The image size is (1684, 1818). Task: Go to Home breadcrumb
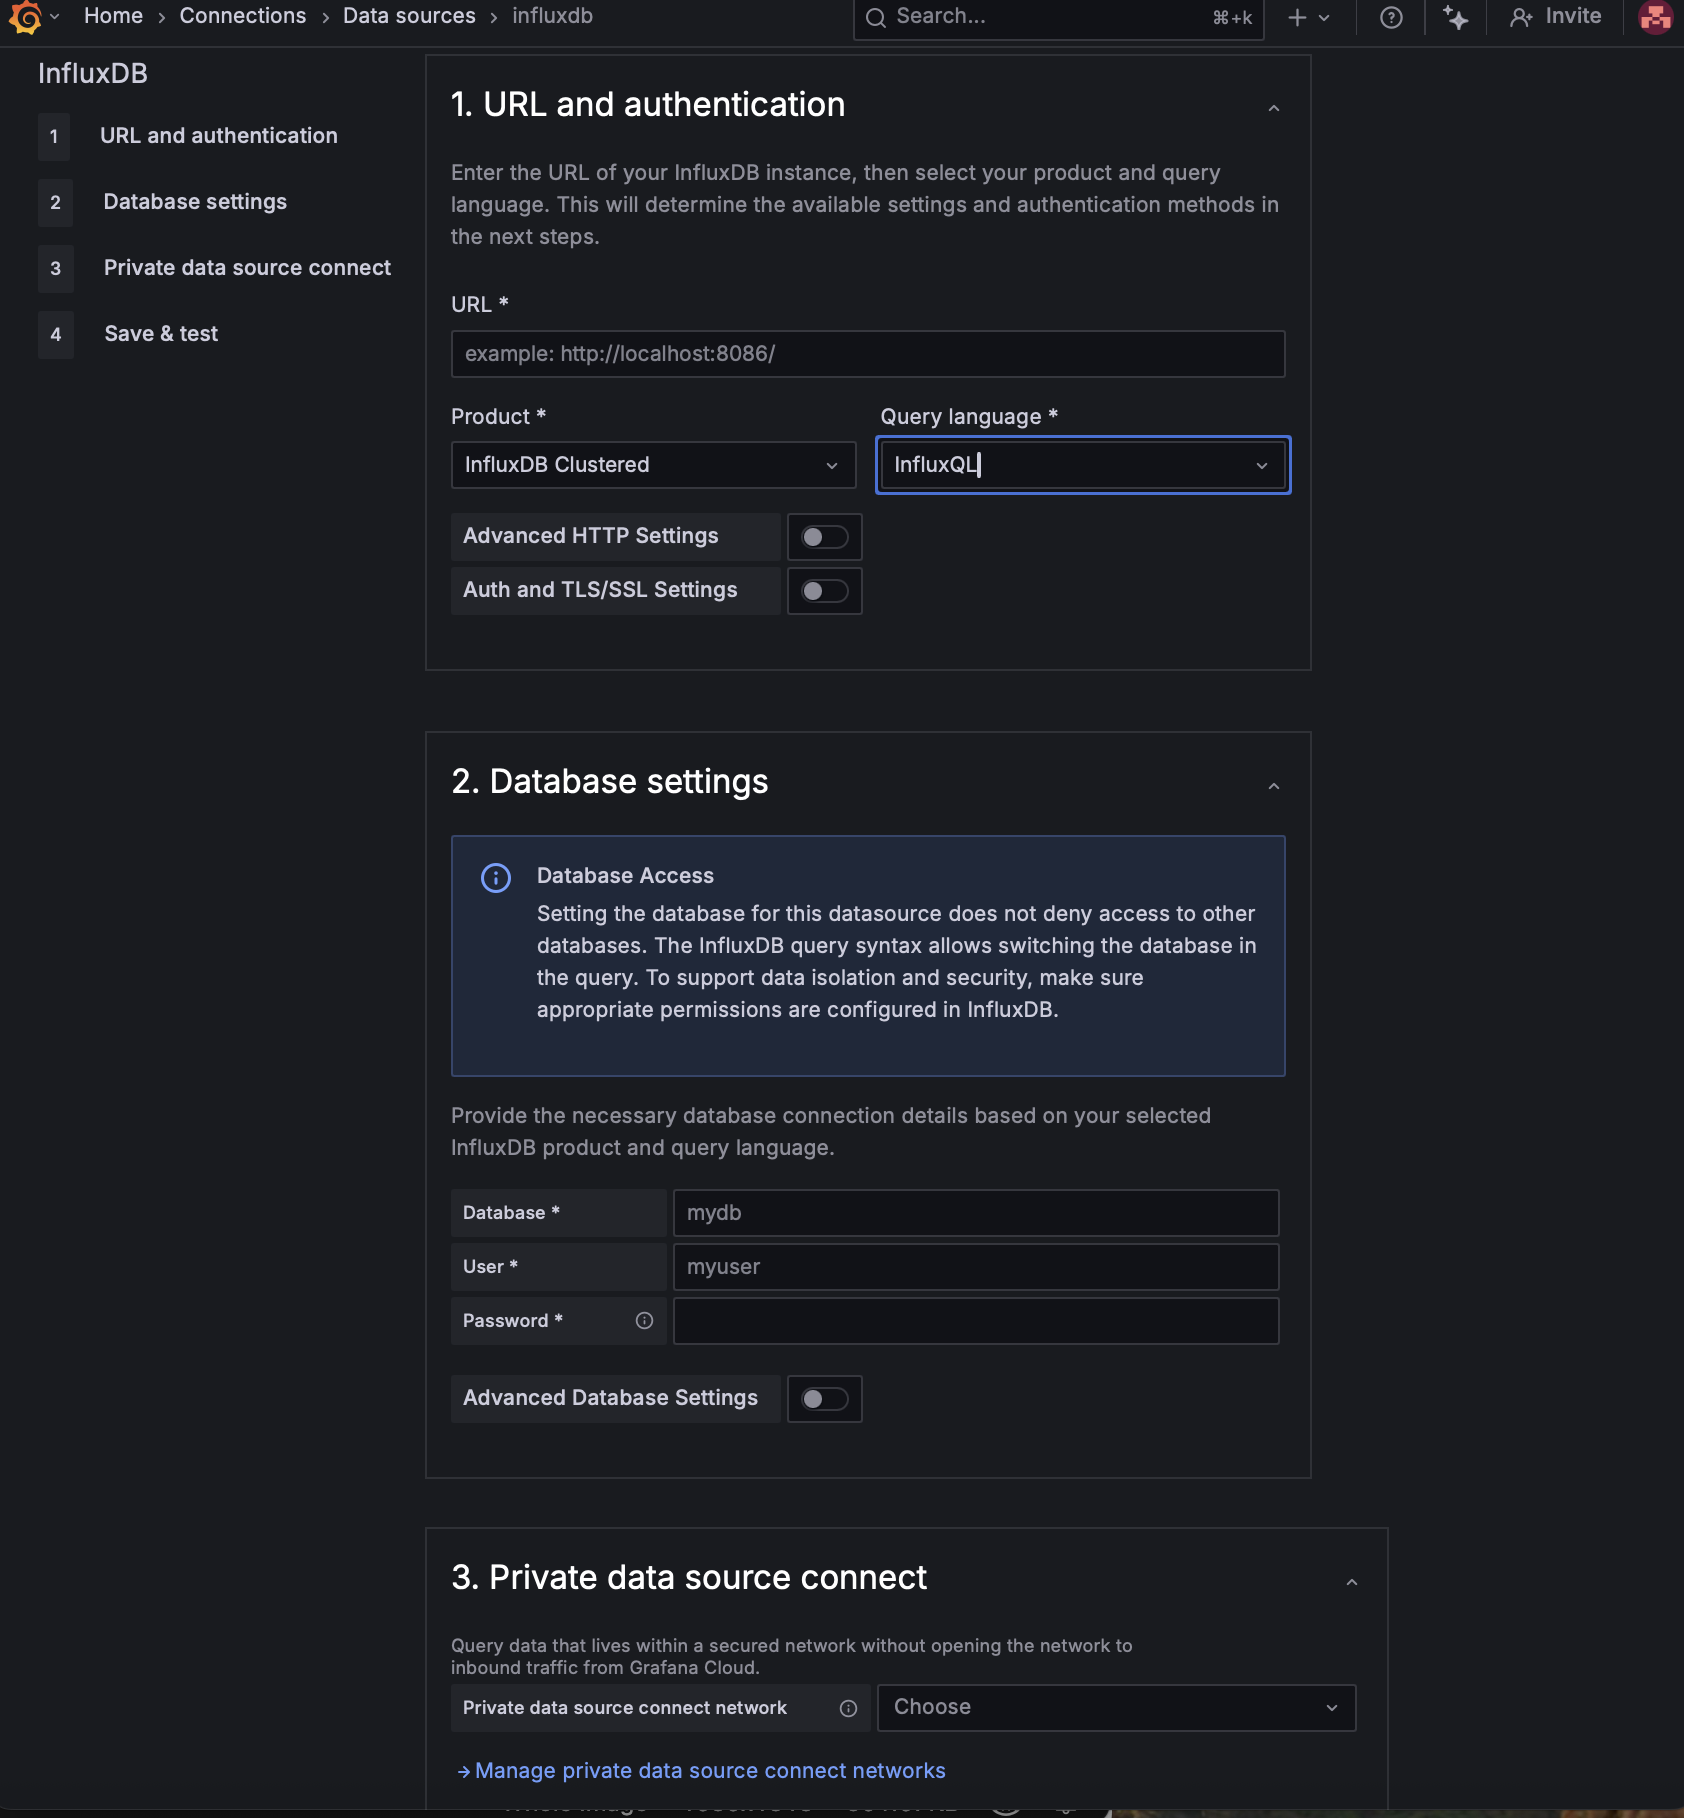point(113,16)
